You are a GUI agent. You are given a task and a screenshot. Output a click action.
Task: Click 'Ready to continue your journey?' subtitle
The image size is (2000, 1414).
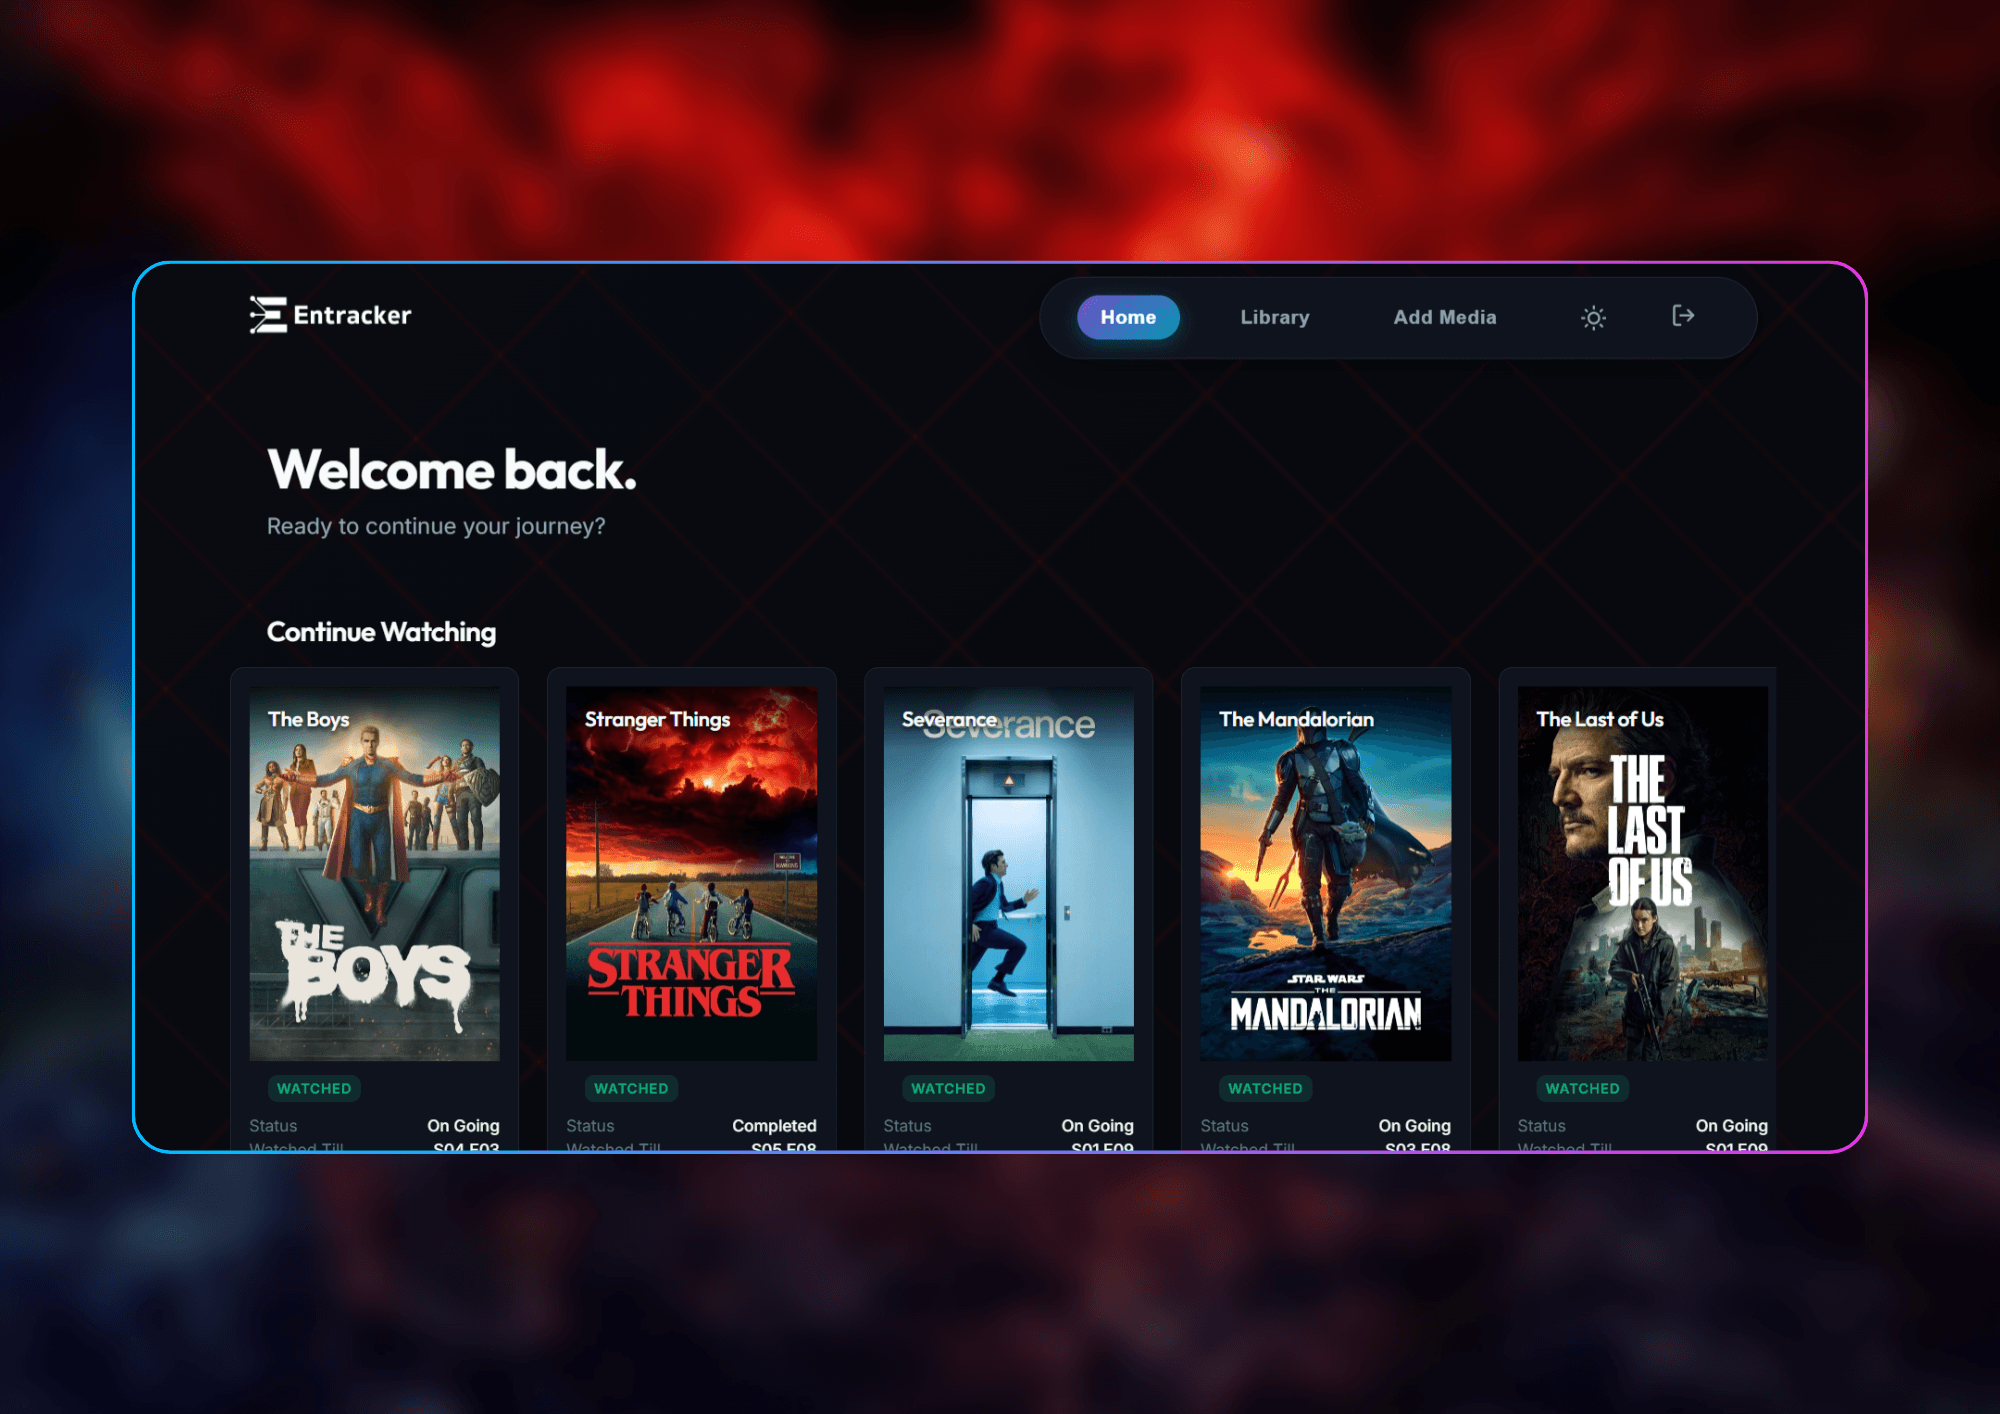pos(436,526)
